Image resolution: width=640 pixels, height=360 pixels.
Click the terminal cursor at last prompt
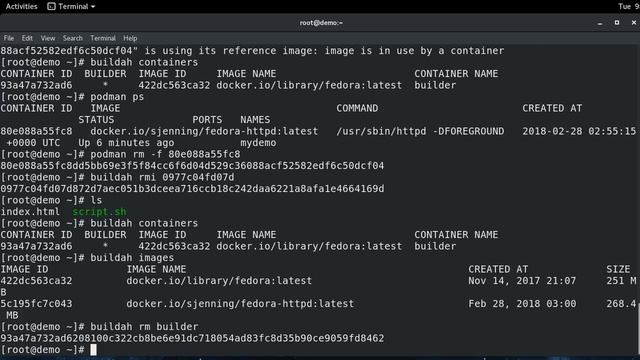click(93, 350)
